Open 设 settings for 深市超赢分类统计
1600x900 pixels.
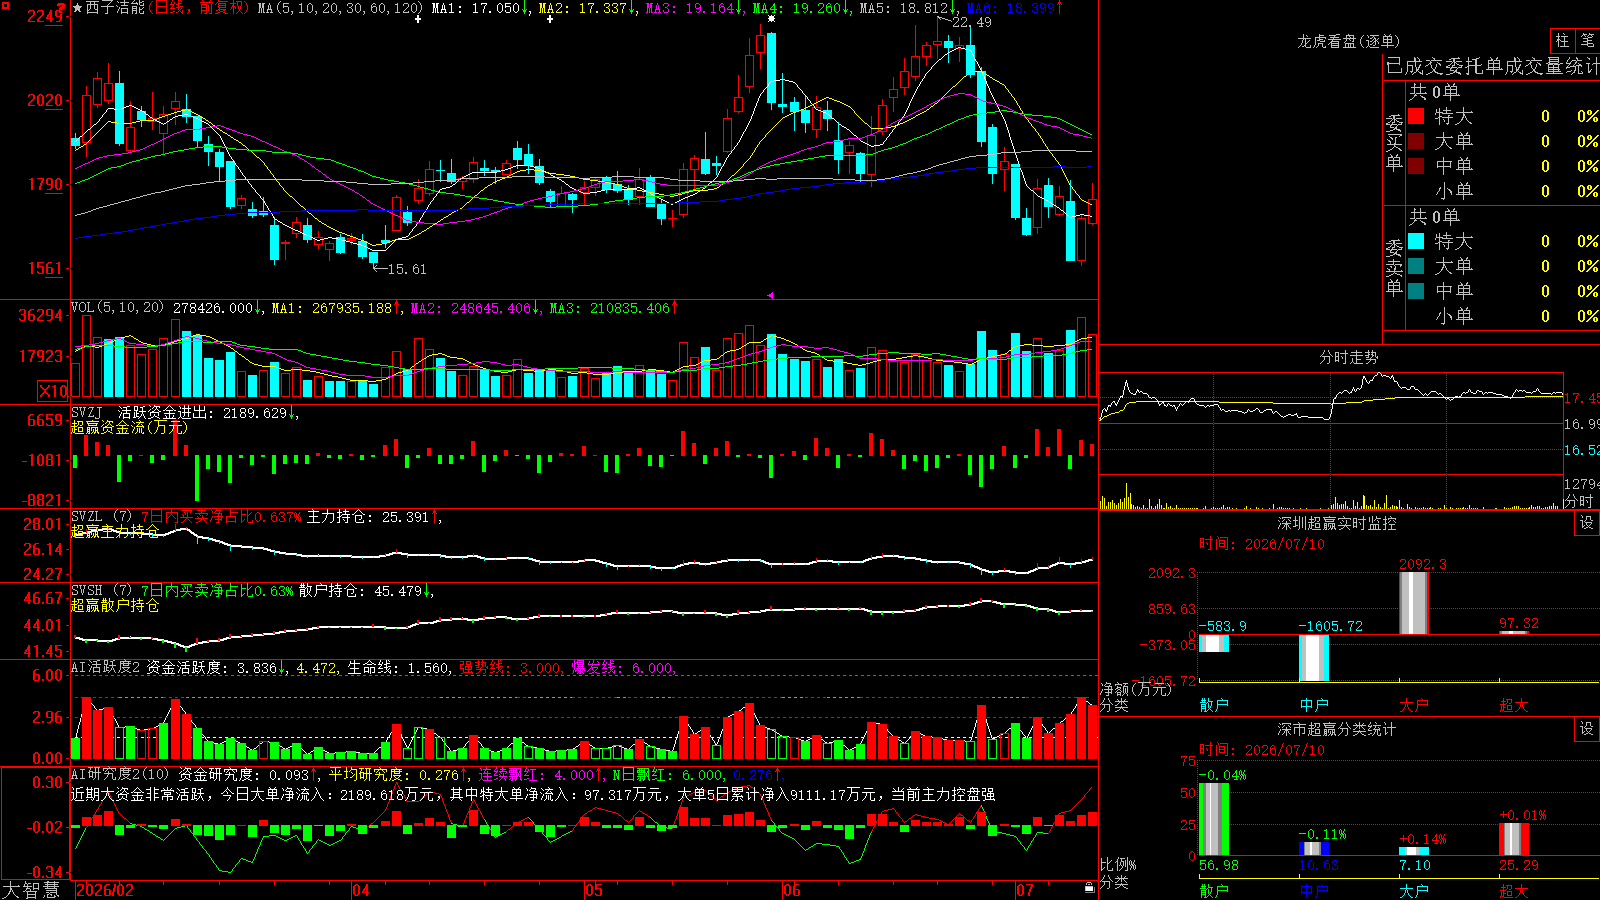[x=1587, y=729]
